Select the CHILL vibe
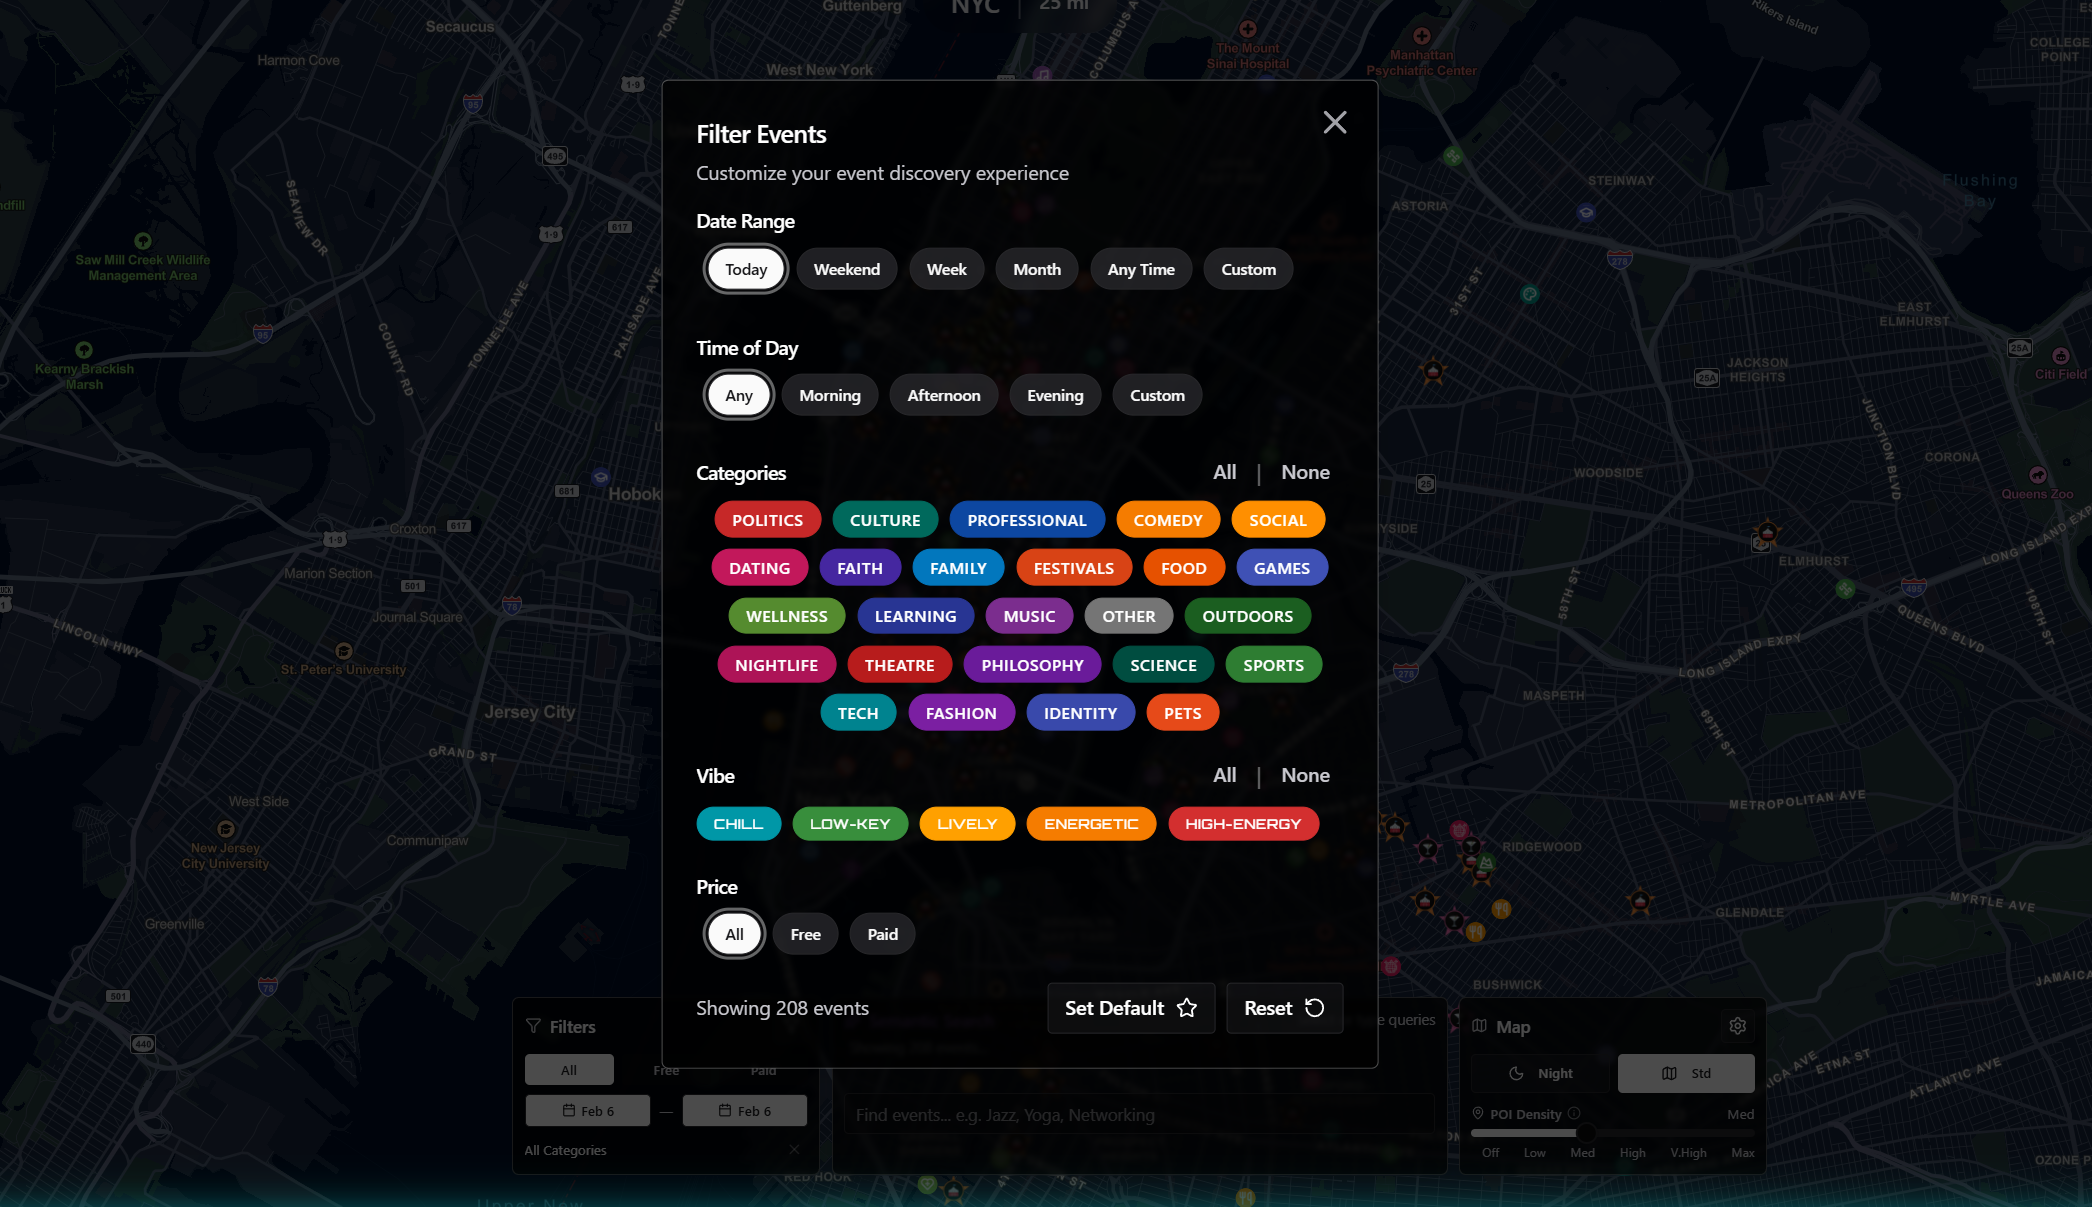Image resolution: width=2092 pixels, height=1207 pixels. click(x=738, y=823)
